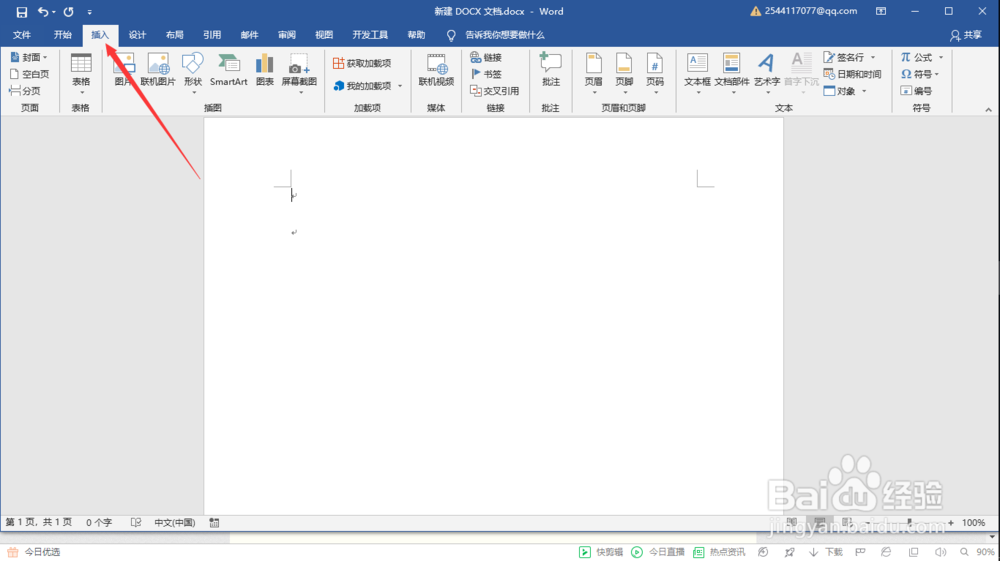Expand the 公式 equation dropdown
Screen dimensions: 1000x561
coord(941,57)
